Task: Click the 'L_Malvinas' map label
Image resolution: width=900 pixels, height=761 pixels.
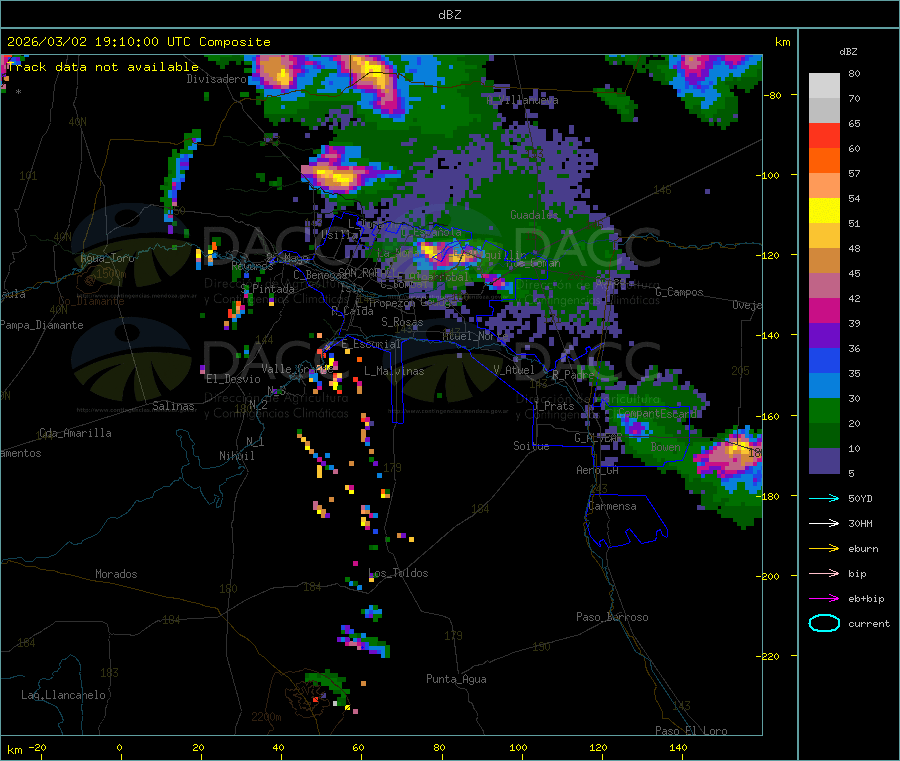Action: (x=394, y=371)
